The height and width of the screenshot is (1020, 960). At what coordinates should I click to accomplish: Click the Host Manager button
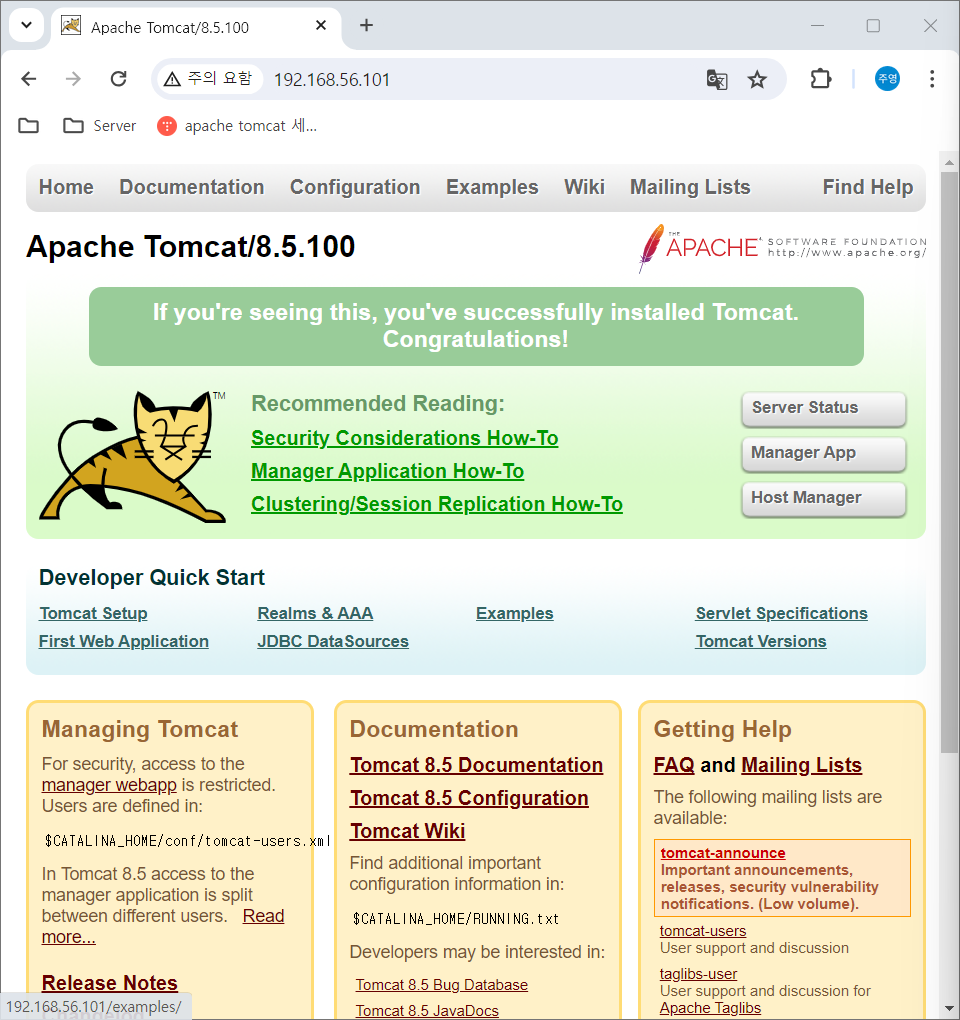(823, 498)
